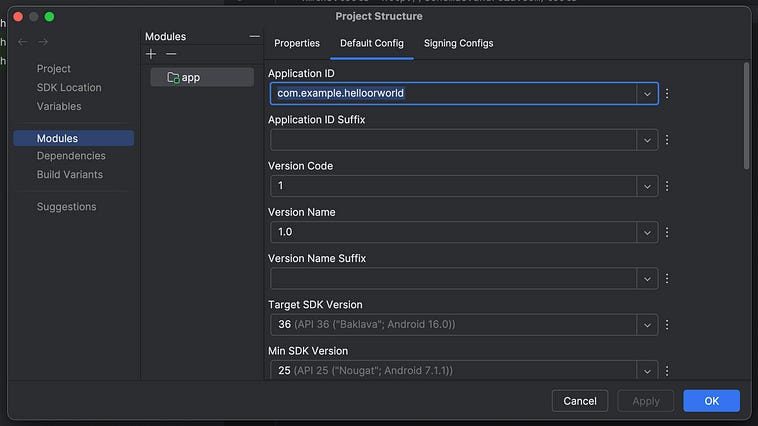Close the Project Structure window
The image size is (758, 426).
click(x=18, y=17)
